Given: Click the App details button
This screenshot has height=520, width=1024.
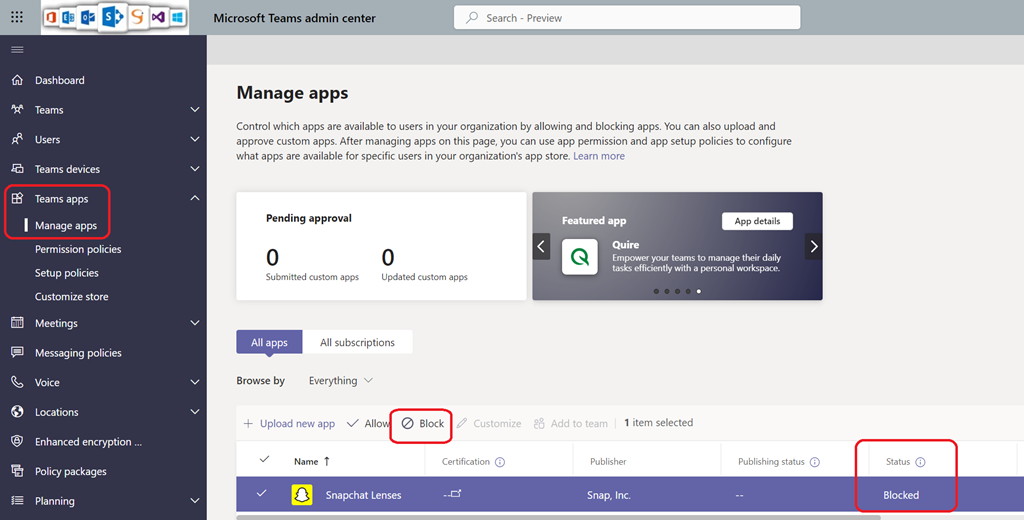Looking at the screenshot, I should [x=757, y=221].
